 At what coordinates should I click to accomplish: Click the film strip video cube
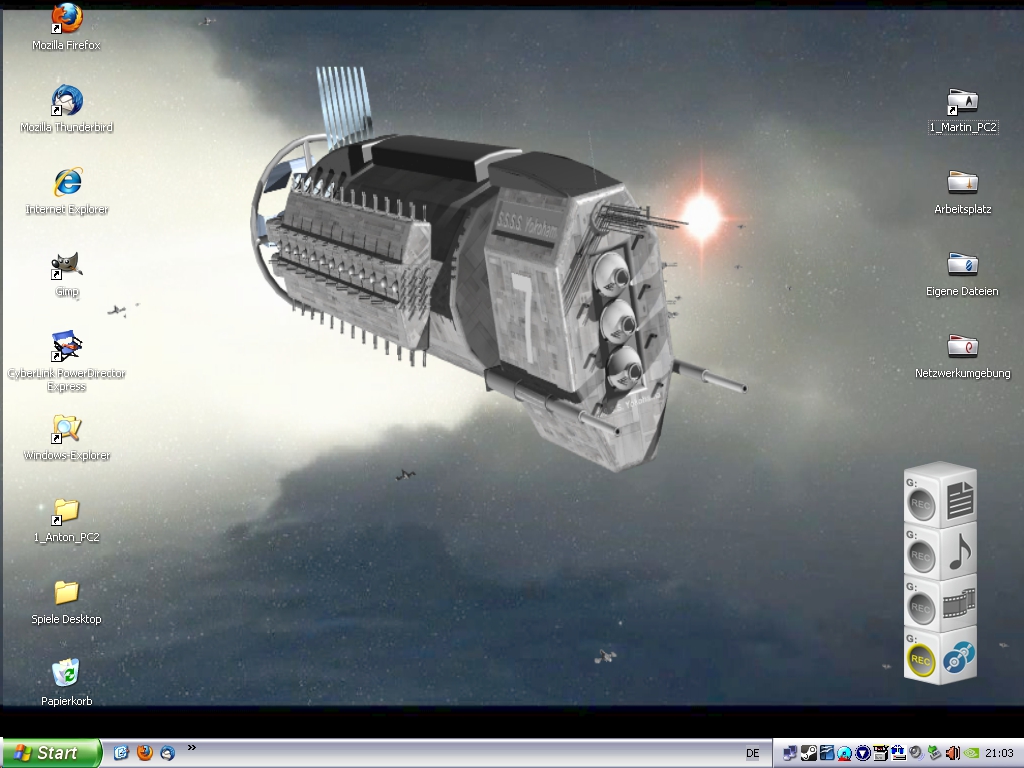coord(958,603)
